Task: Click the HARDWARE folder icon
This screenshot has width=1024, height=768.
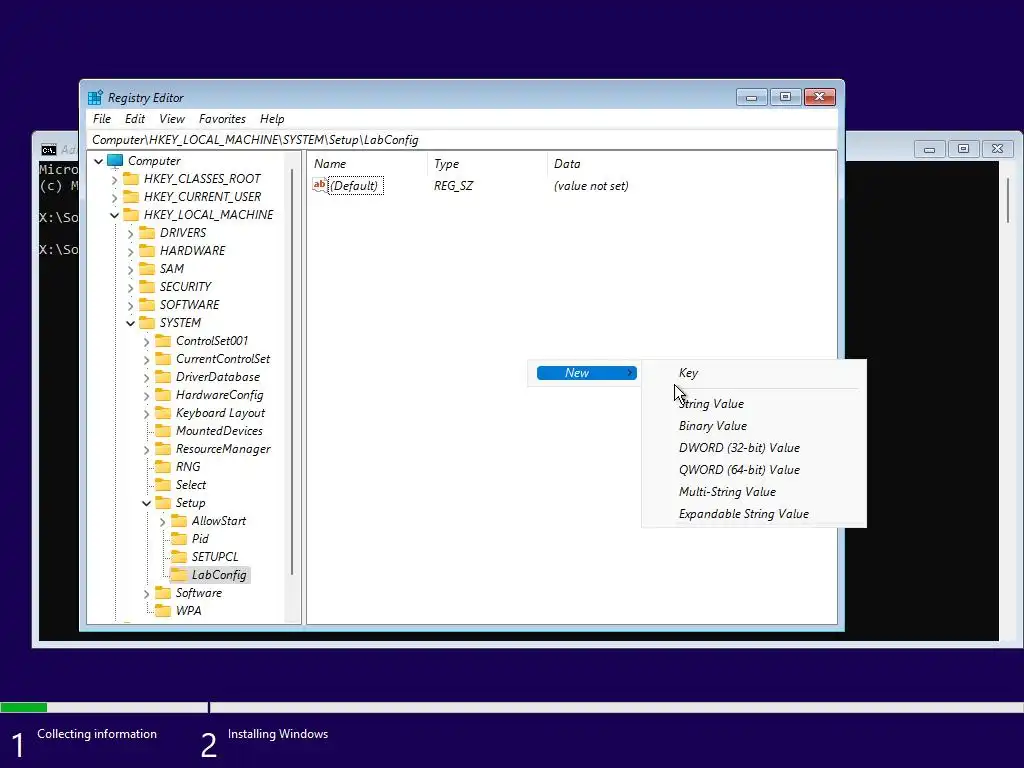Action: pos(148,251)
